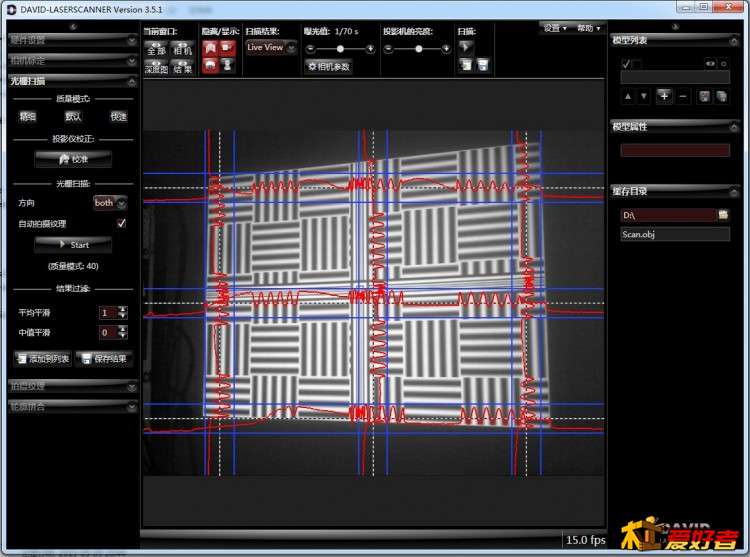Move model up with triangle arrow
Viewport: 750px width, 557px height.
pyautogui.click(x=628, y=97)
